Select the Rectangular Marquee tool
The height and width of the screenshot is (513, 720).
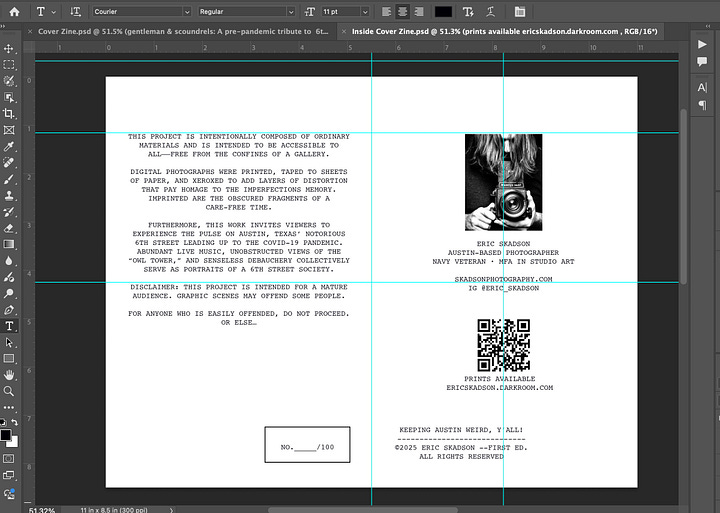[x=9, y=64]
